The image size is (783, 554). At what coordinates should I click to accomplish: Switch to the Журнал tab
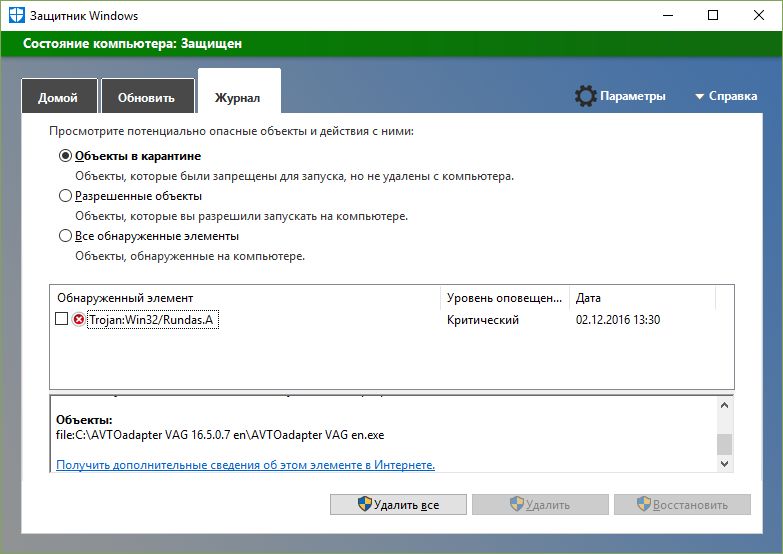(238, 98)
